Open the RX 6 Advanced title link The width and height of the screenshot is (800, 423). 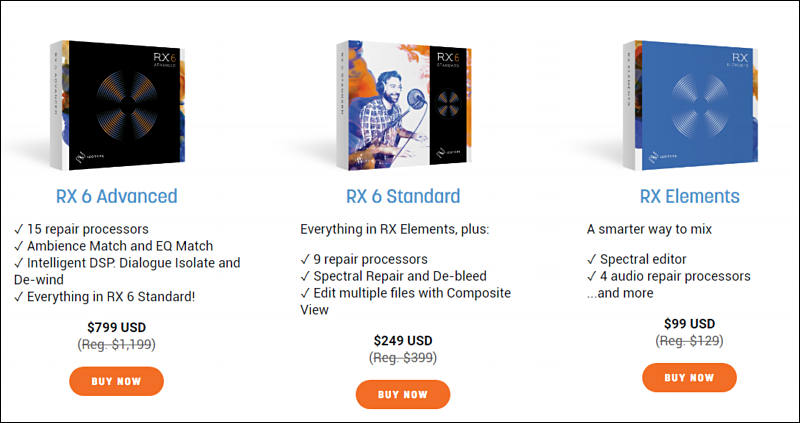pyautogui.click(x=116, y=196)
